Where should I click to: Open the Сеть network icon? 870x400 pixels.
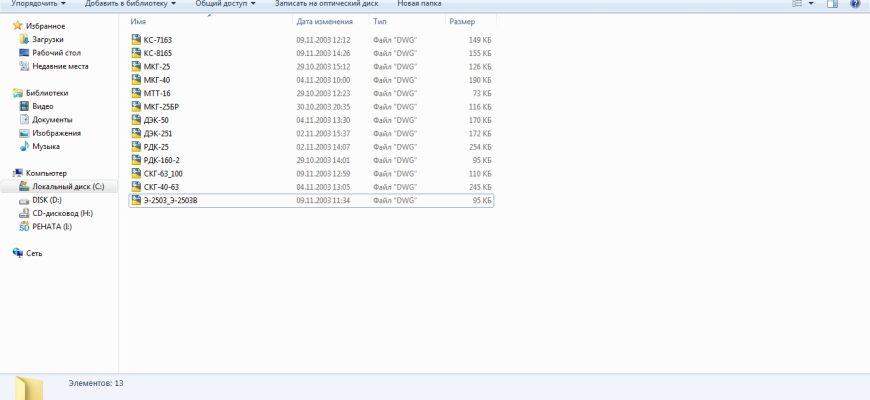click(18, 253)
